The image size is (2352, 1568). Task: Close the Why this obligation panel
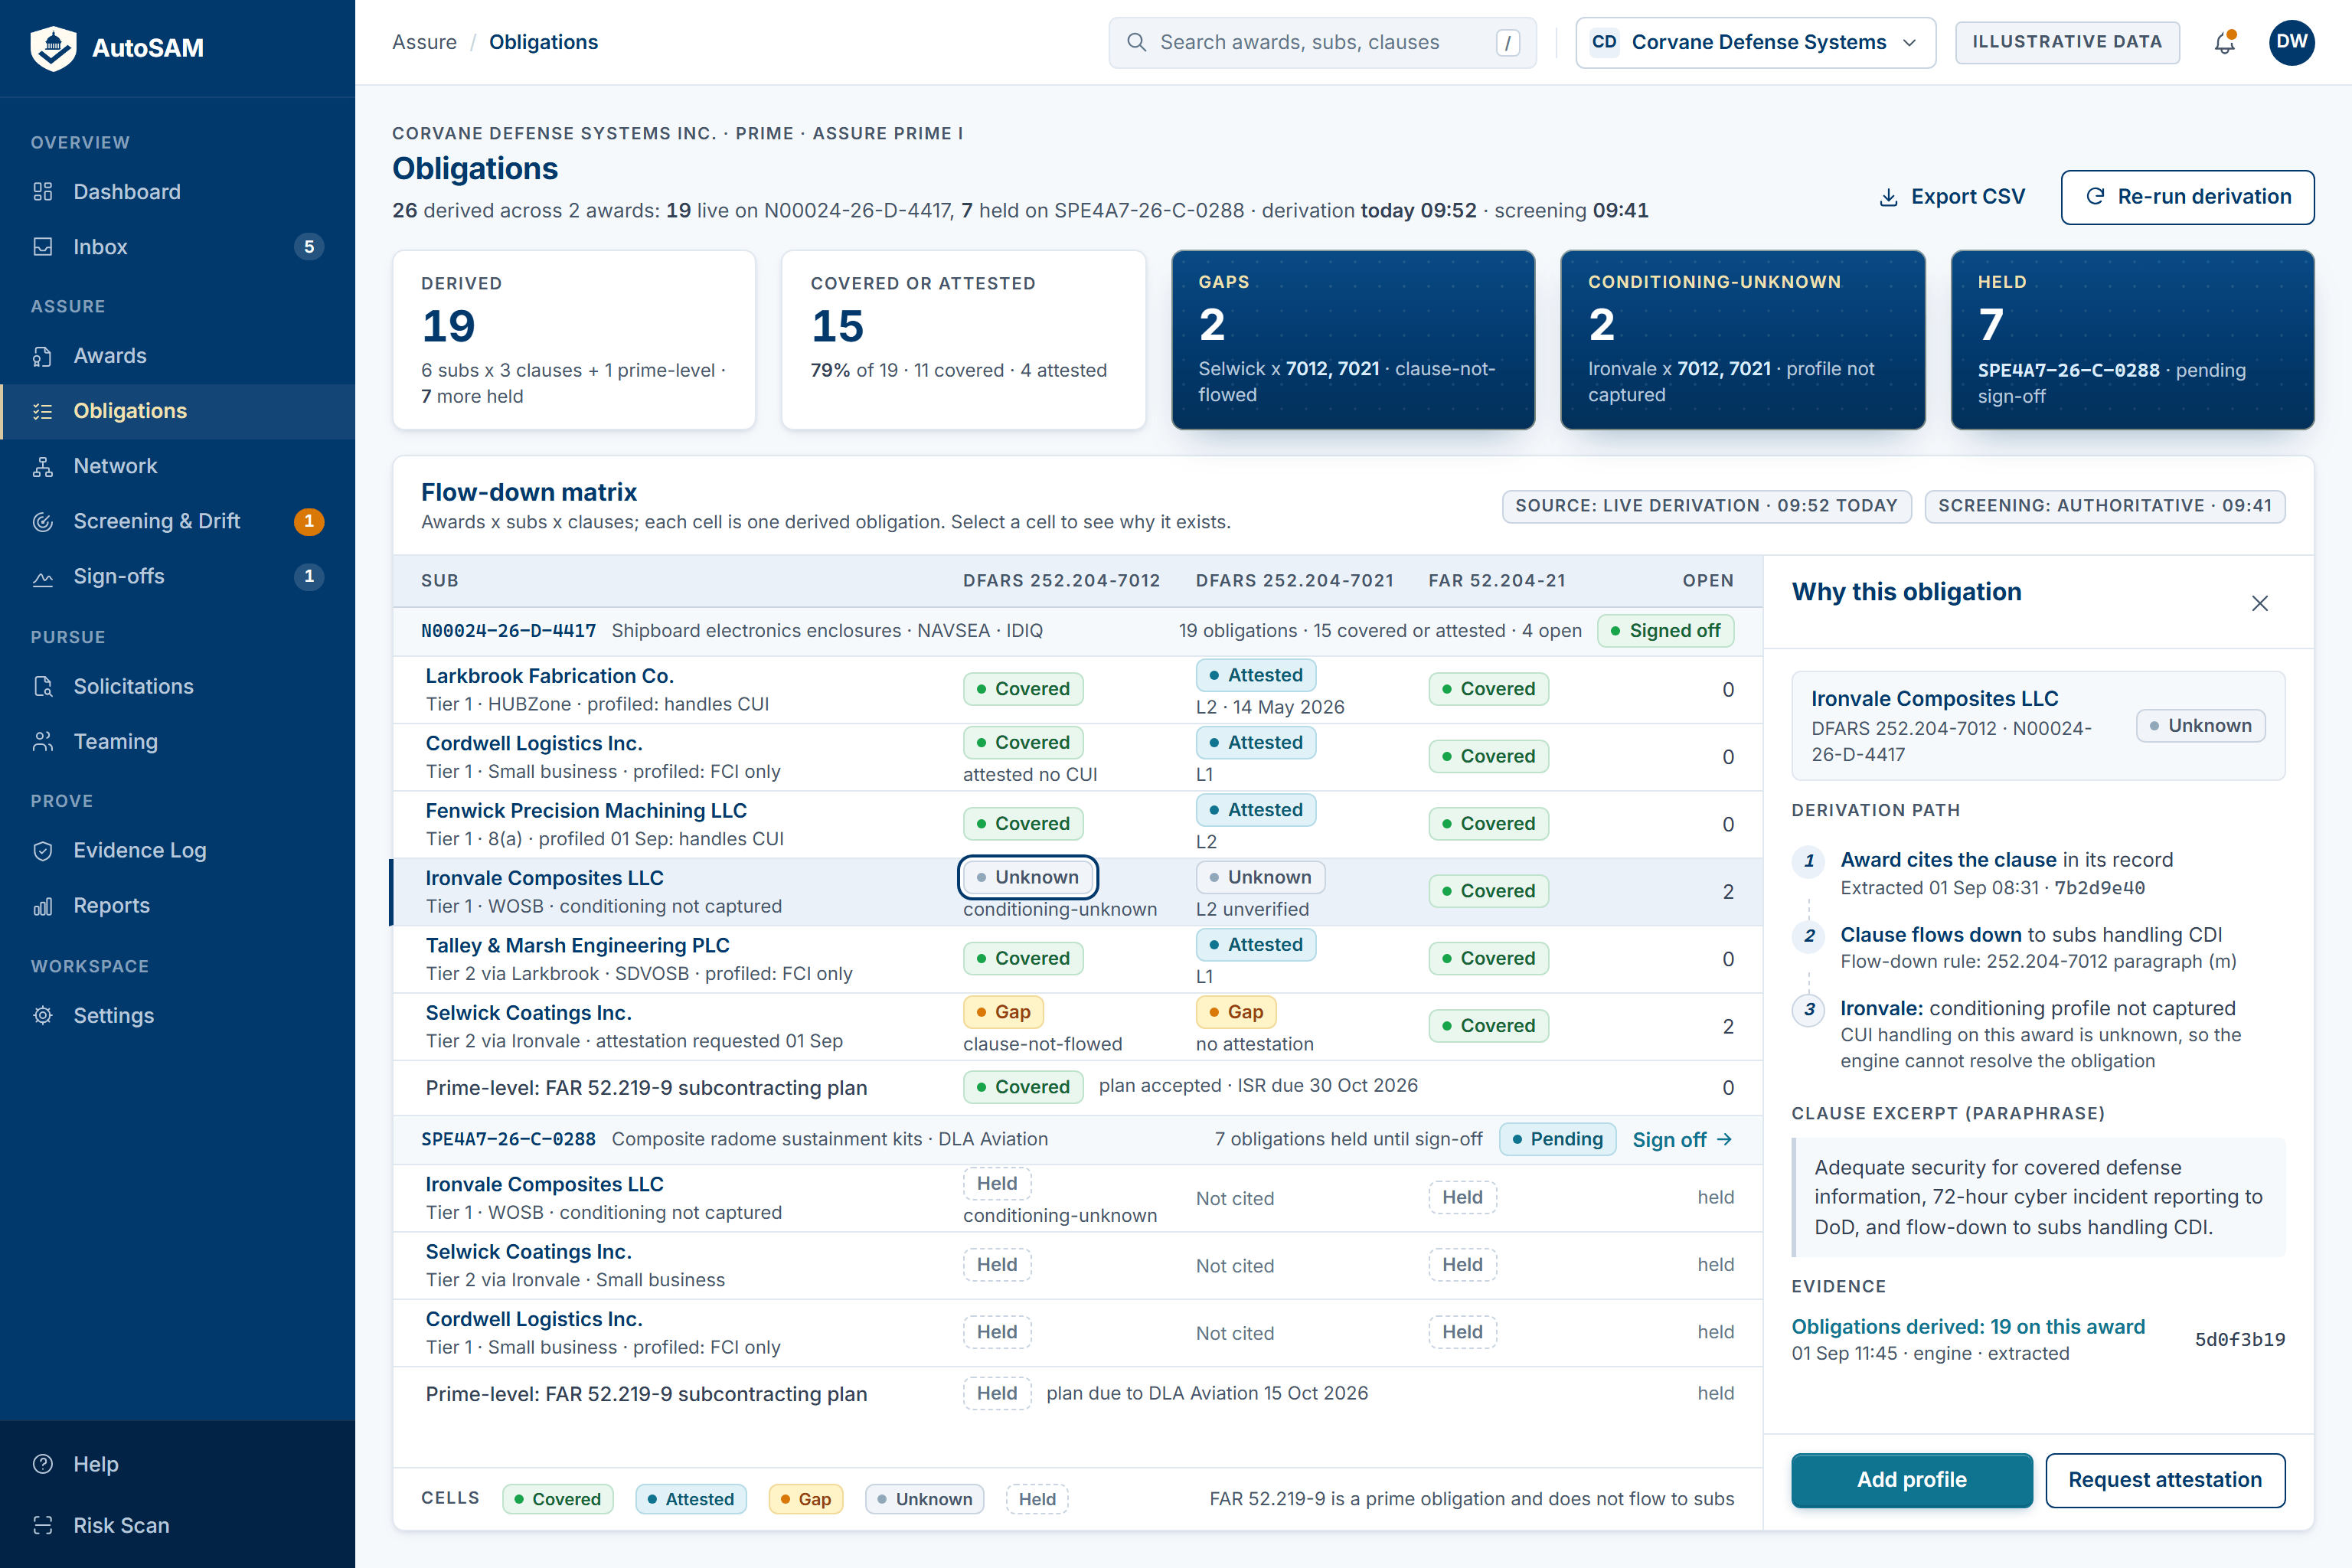click(x=2259, y=603)
